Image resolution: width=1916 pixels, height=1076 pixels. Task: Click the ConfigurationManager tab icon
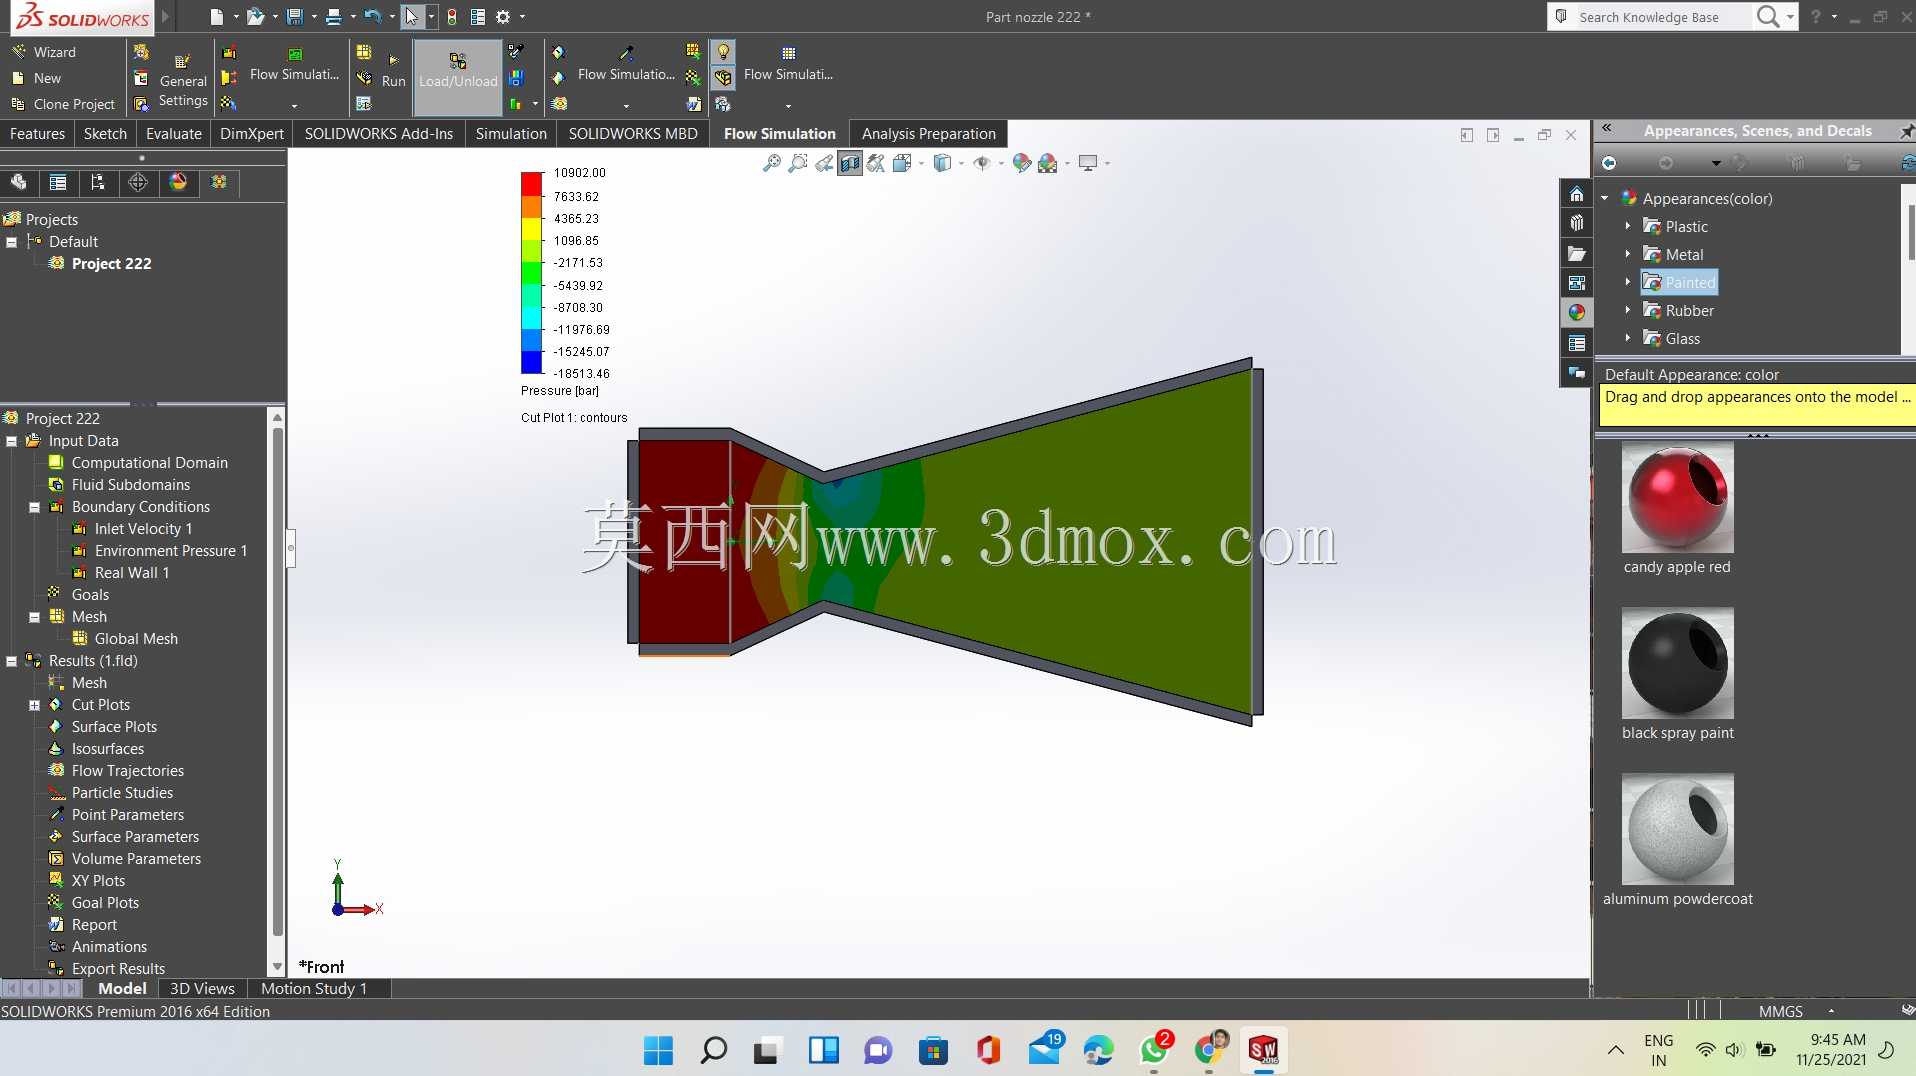pos(98,182)
